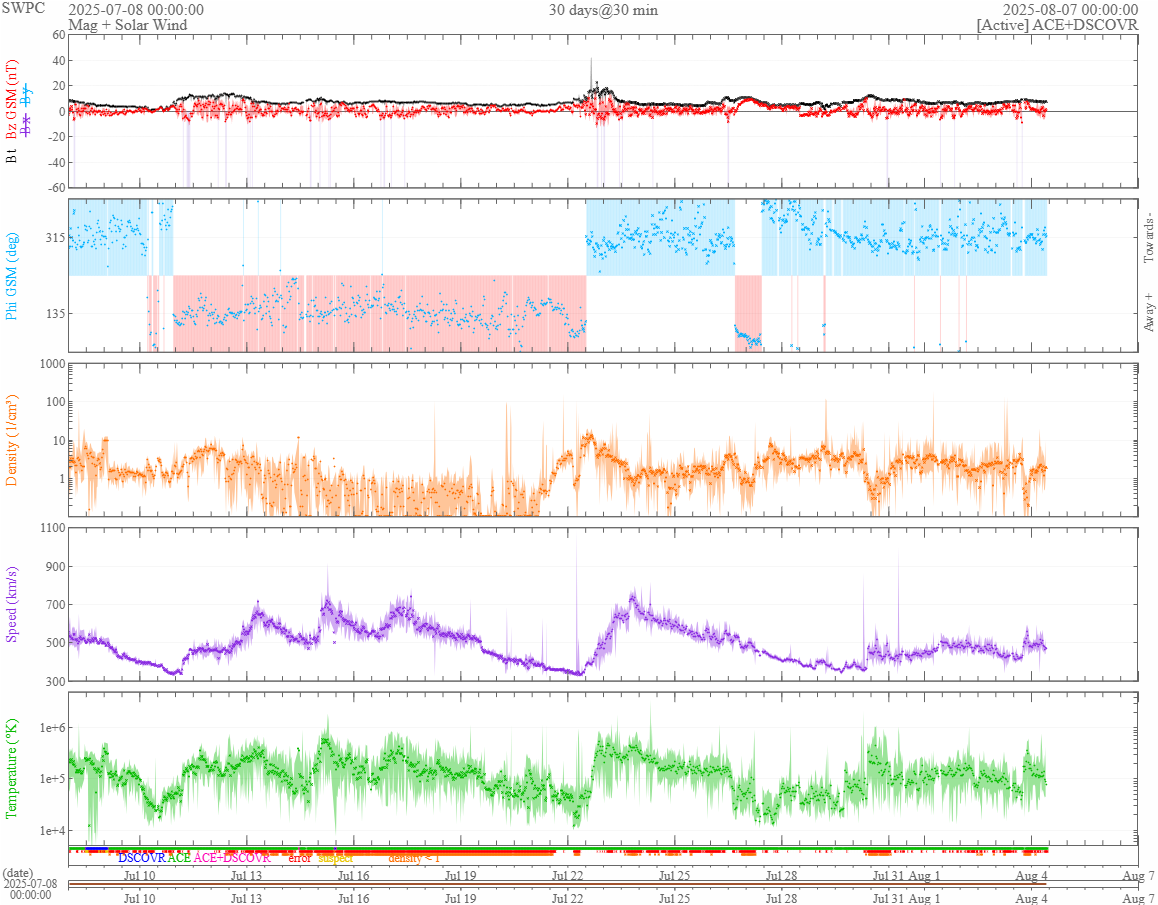
Task: Click the red 'error' legend entry
Action: point(300,858)
